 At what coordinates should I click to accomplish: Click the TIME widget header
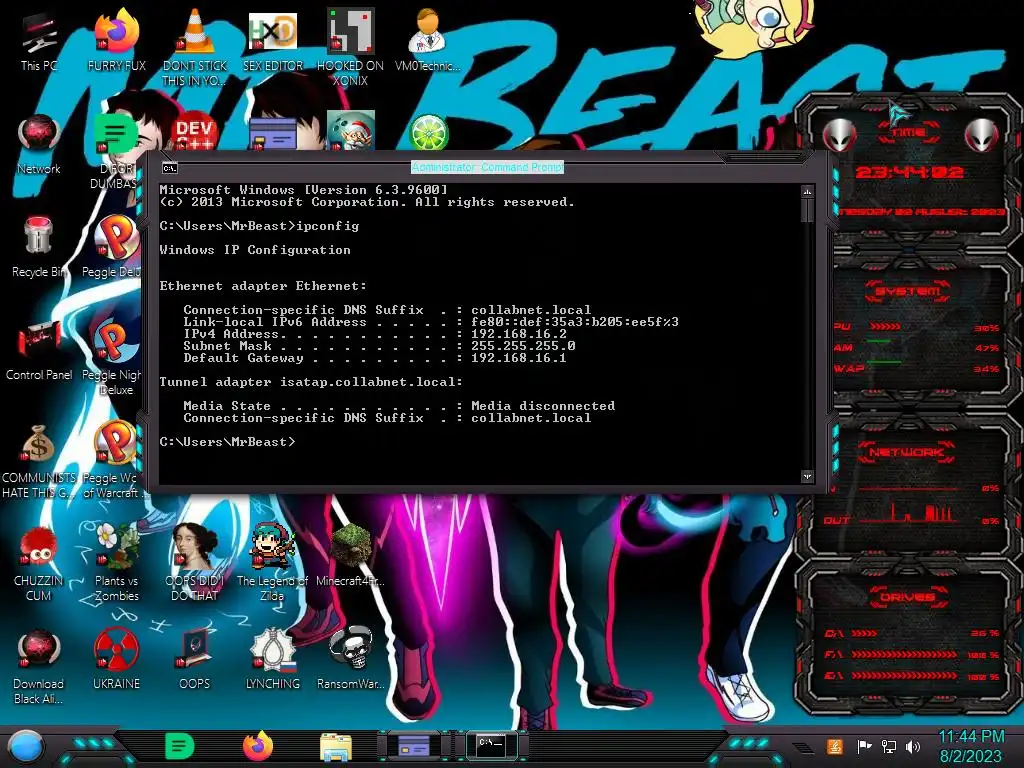[x=908, y=133]
